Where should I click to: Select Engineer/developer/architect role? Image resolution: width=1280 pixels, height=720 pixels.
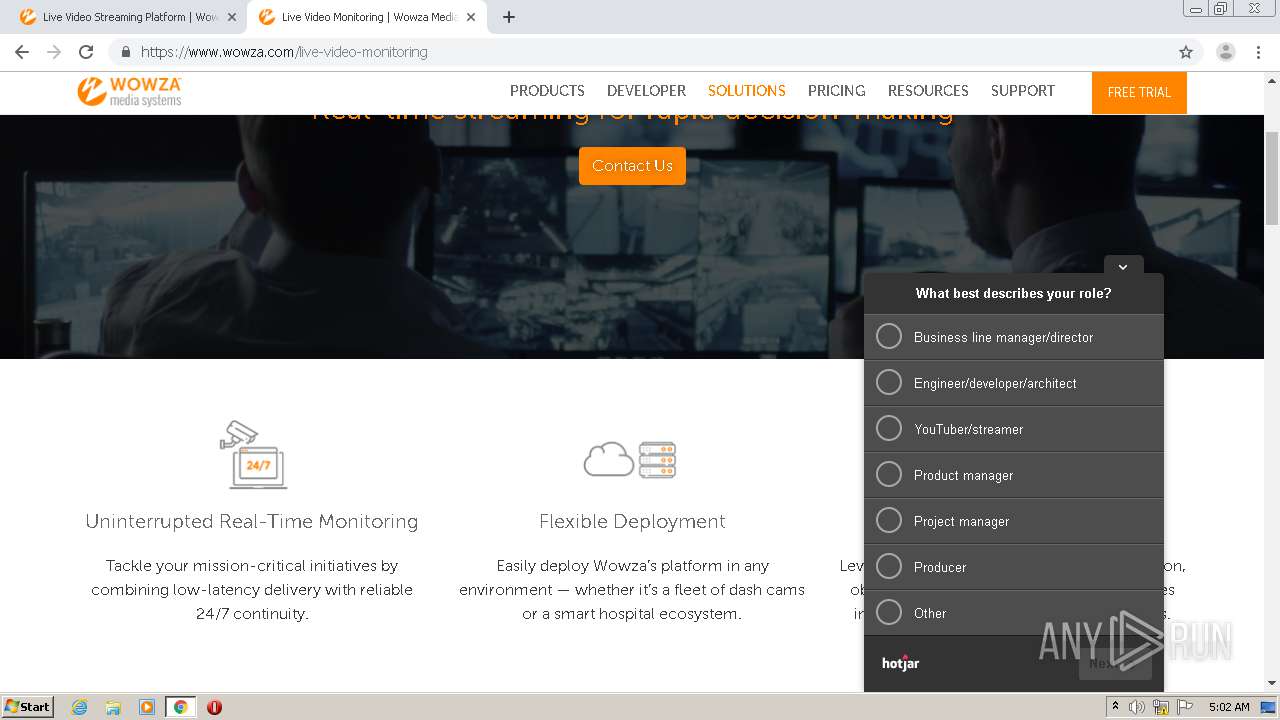tap(1014, 383)
